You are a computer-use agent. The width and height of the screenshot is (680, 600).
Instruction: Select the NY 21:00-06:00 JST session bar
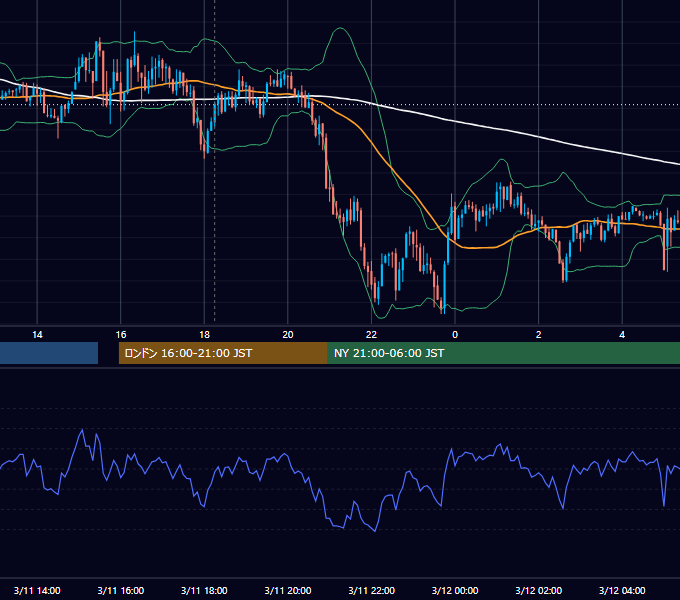503,353
